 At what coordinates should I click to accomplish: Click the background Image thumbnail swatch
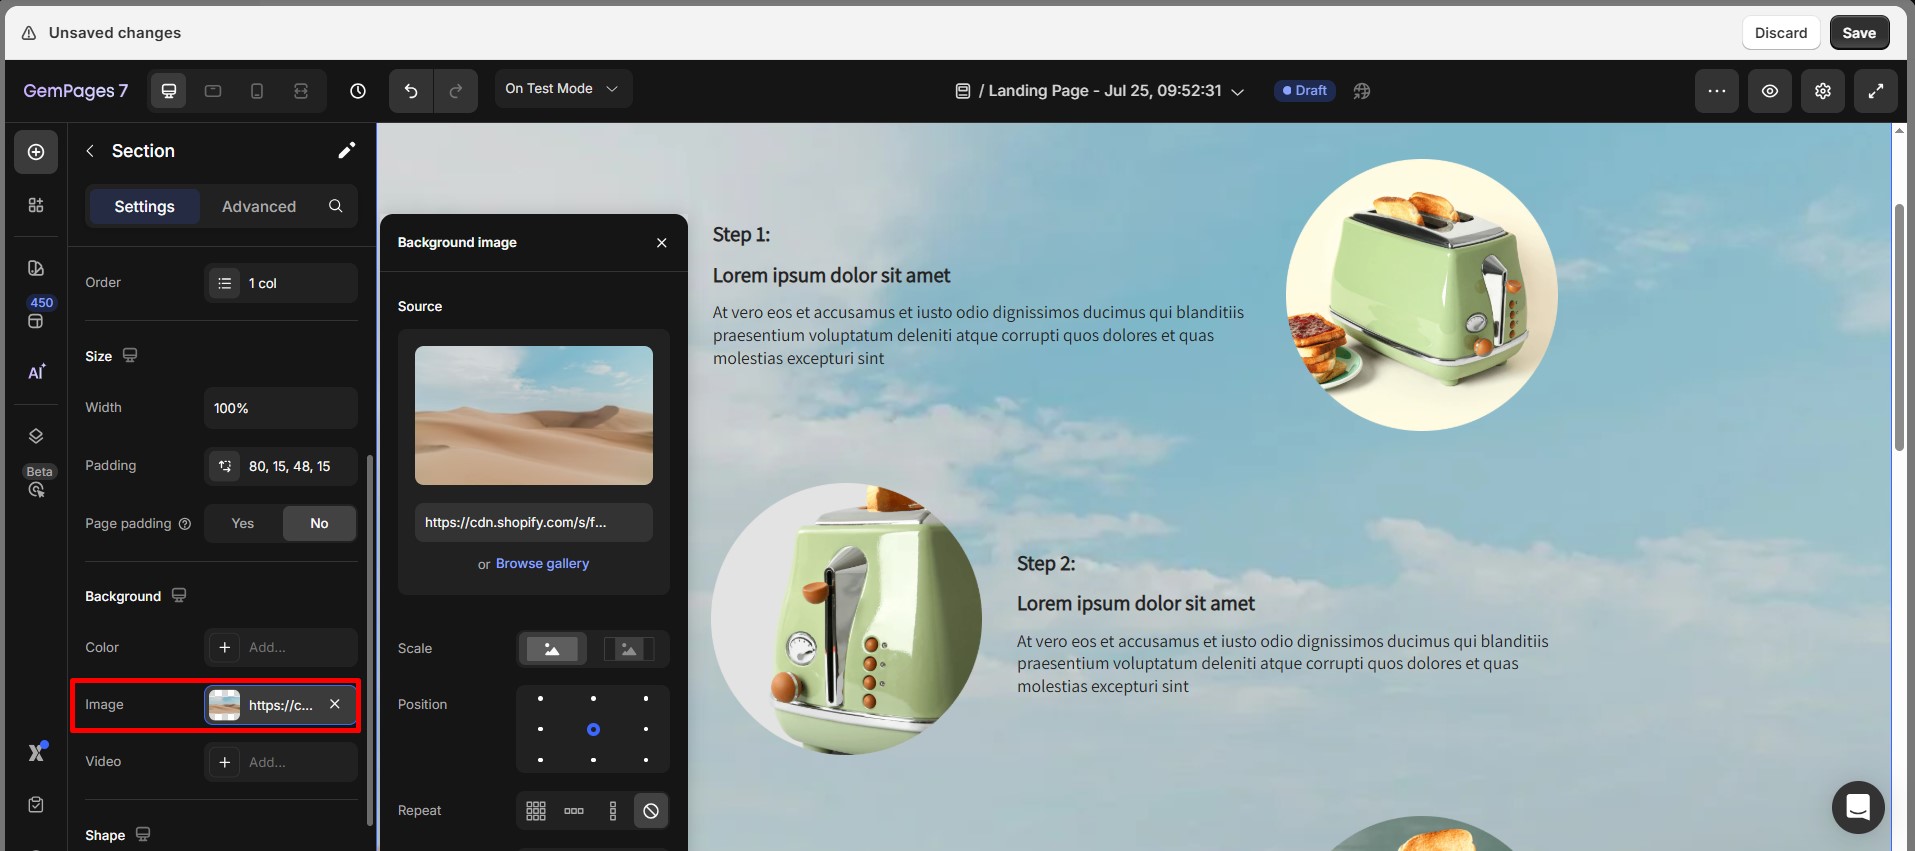[224, 705]
